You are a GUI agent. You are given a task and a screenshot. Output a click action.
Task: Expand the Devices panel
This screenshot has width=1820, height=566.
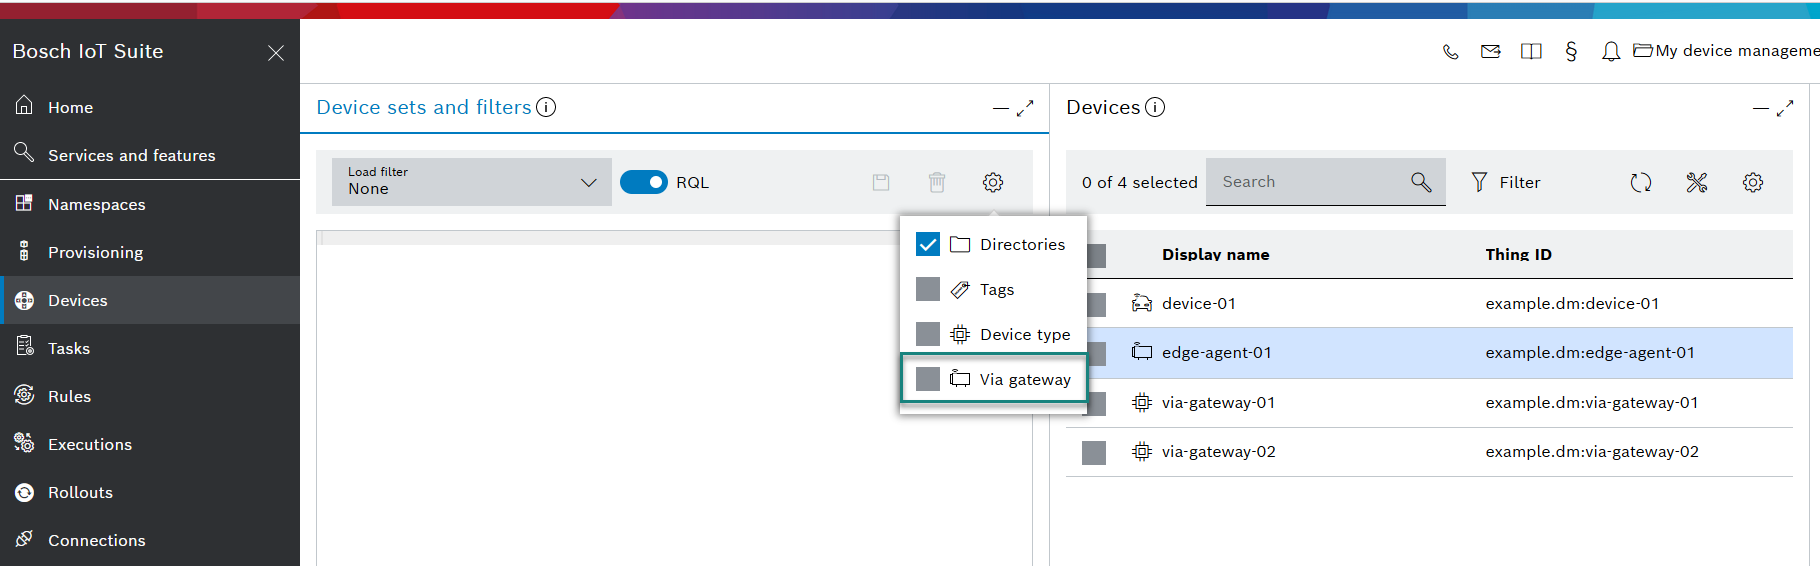click(1785, 108)
